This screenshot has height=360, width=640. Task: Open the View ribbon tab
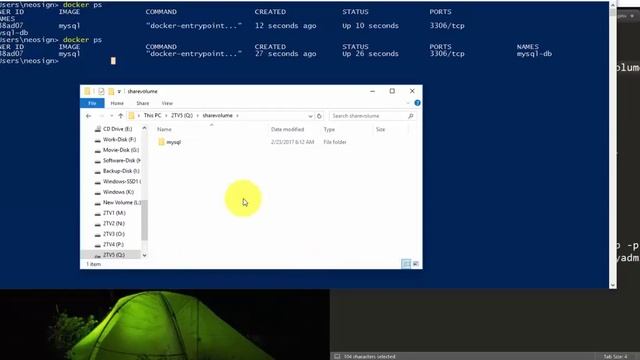pyautogui.click(x=167, y=103)
